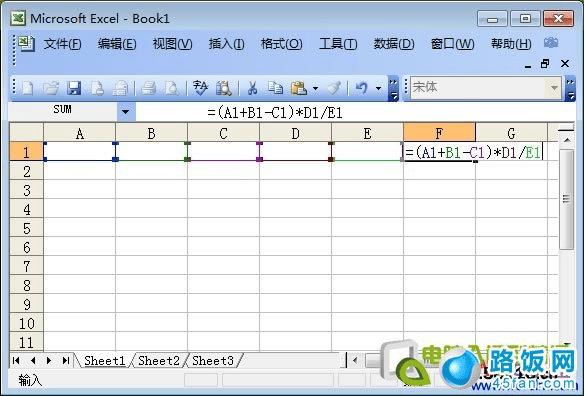
Task: Open the 宋体 font dropdown
Action: pyautogui.click(x=554, y=88)
